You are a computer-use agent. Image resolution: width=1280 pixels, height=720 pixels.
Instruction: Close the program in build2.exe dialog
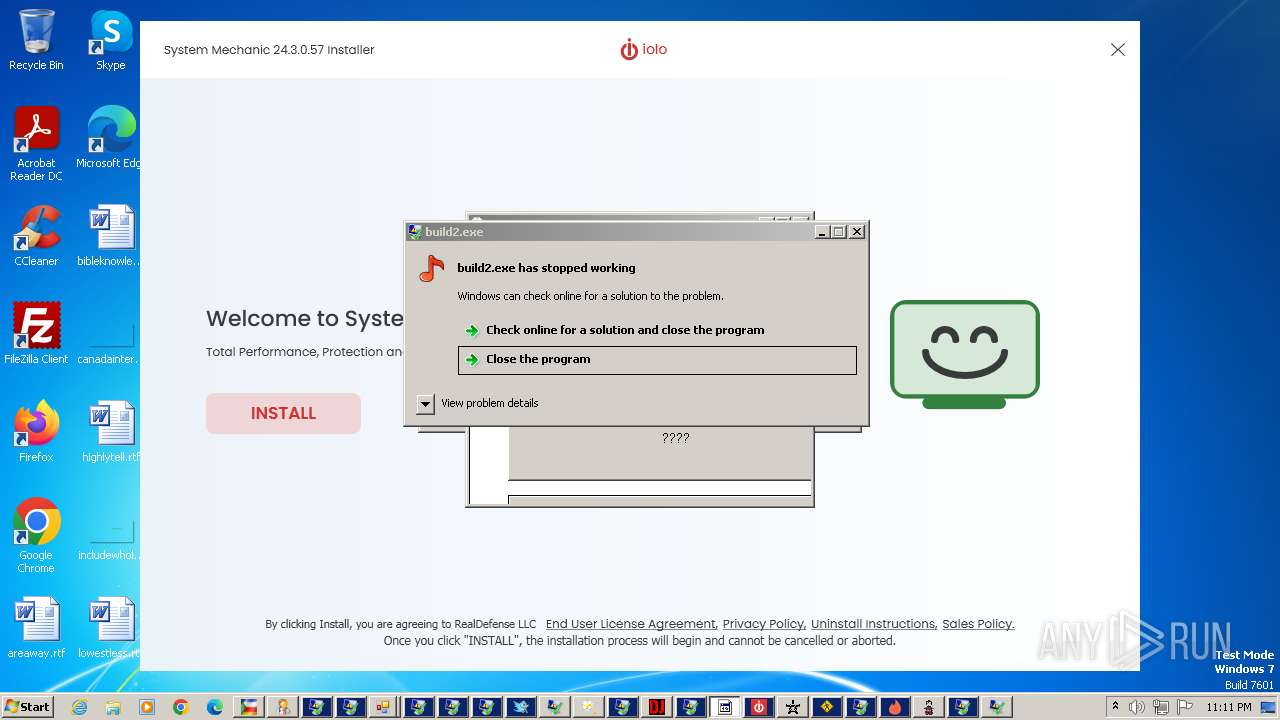[x=657, y=360]
